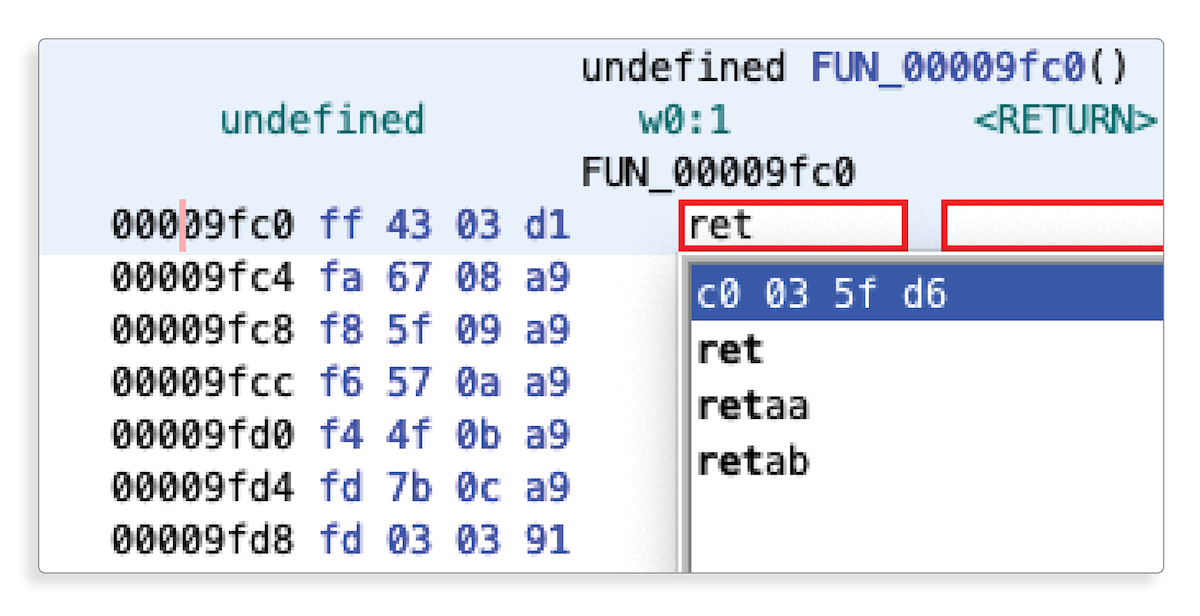Select the address 00009fc4 row

pos(202,277)
